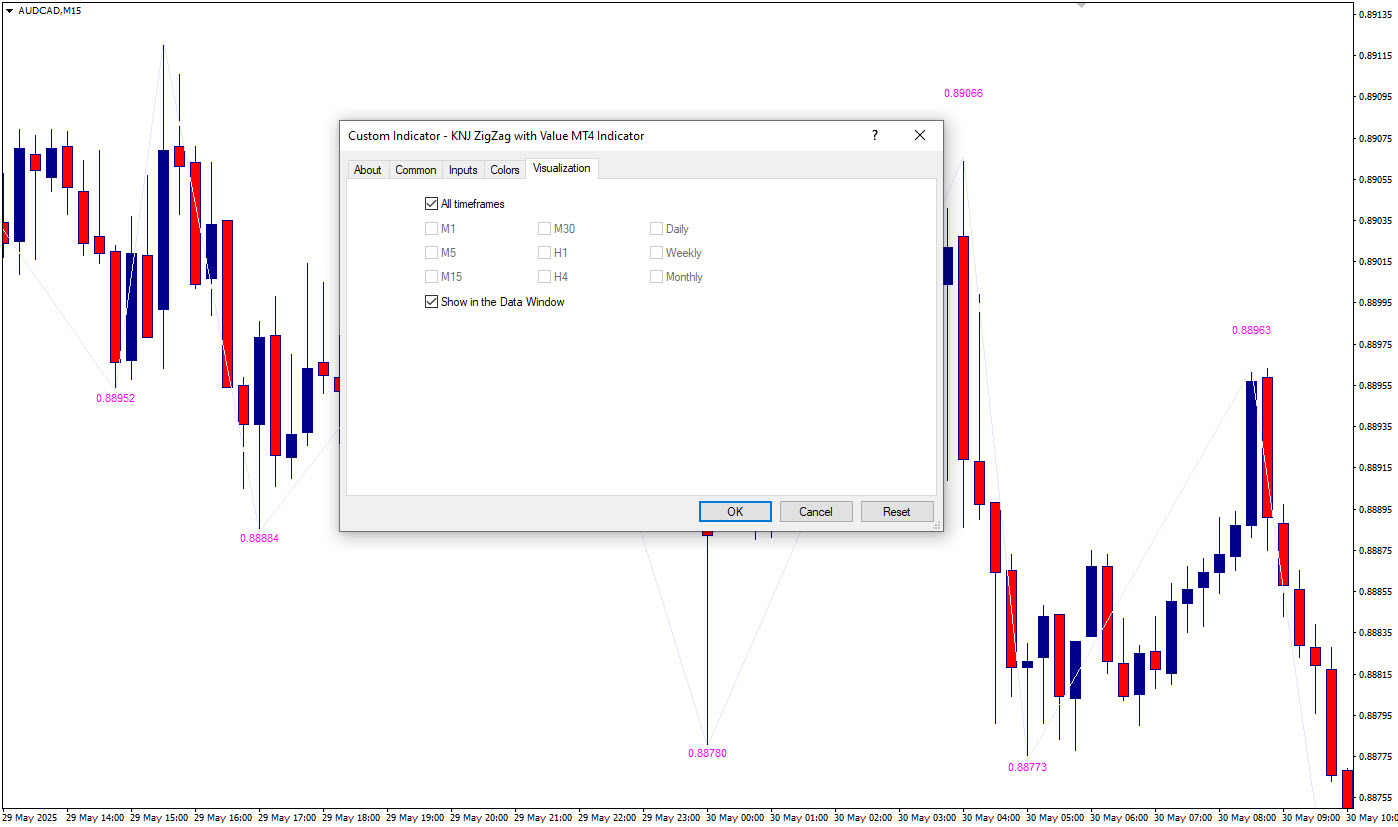
Task: Click the dialog help question mark
Action: click(875, 136)
